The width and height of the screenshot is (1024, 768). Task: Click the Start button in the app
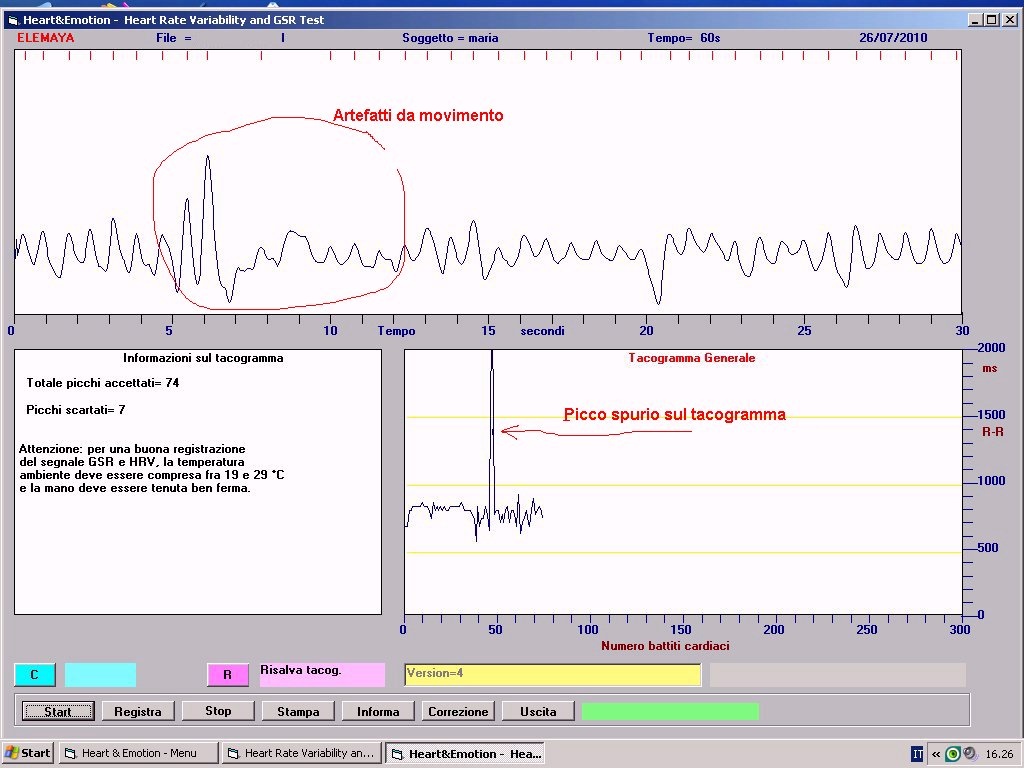click(x=58, y=711)
